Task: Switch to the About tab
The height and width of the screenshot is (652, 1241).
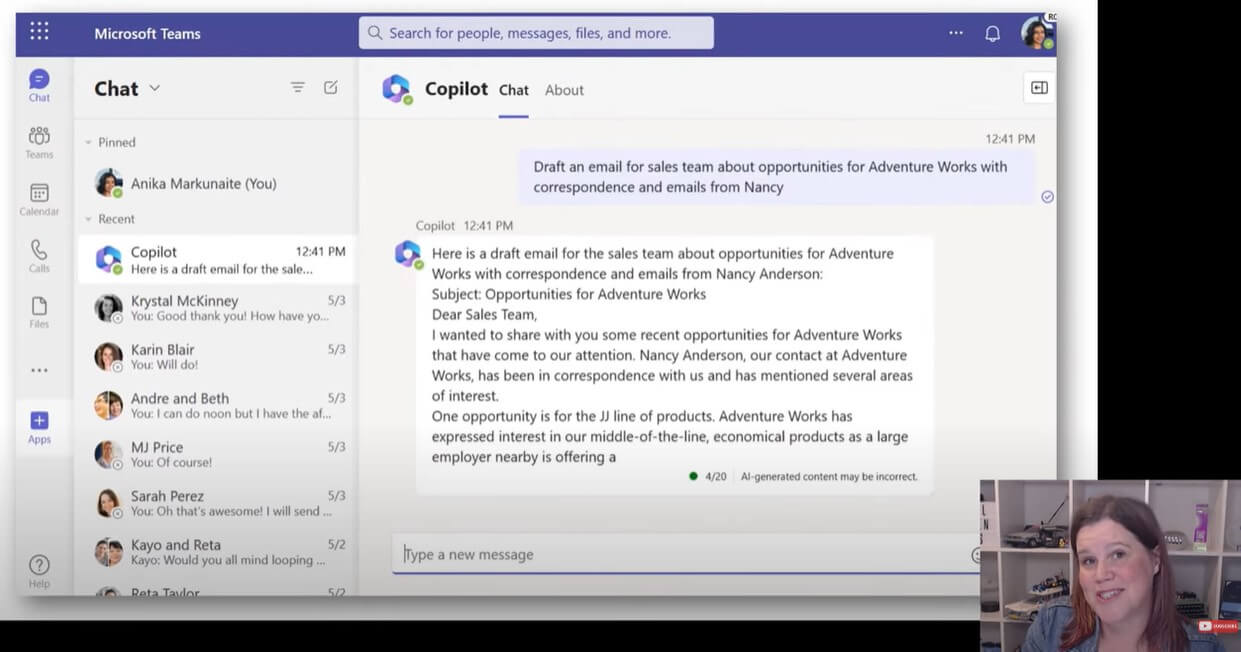Action: 564,90
